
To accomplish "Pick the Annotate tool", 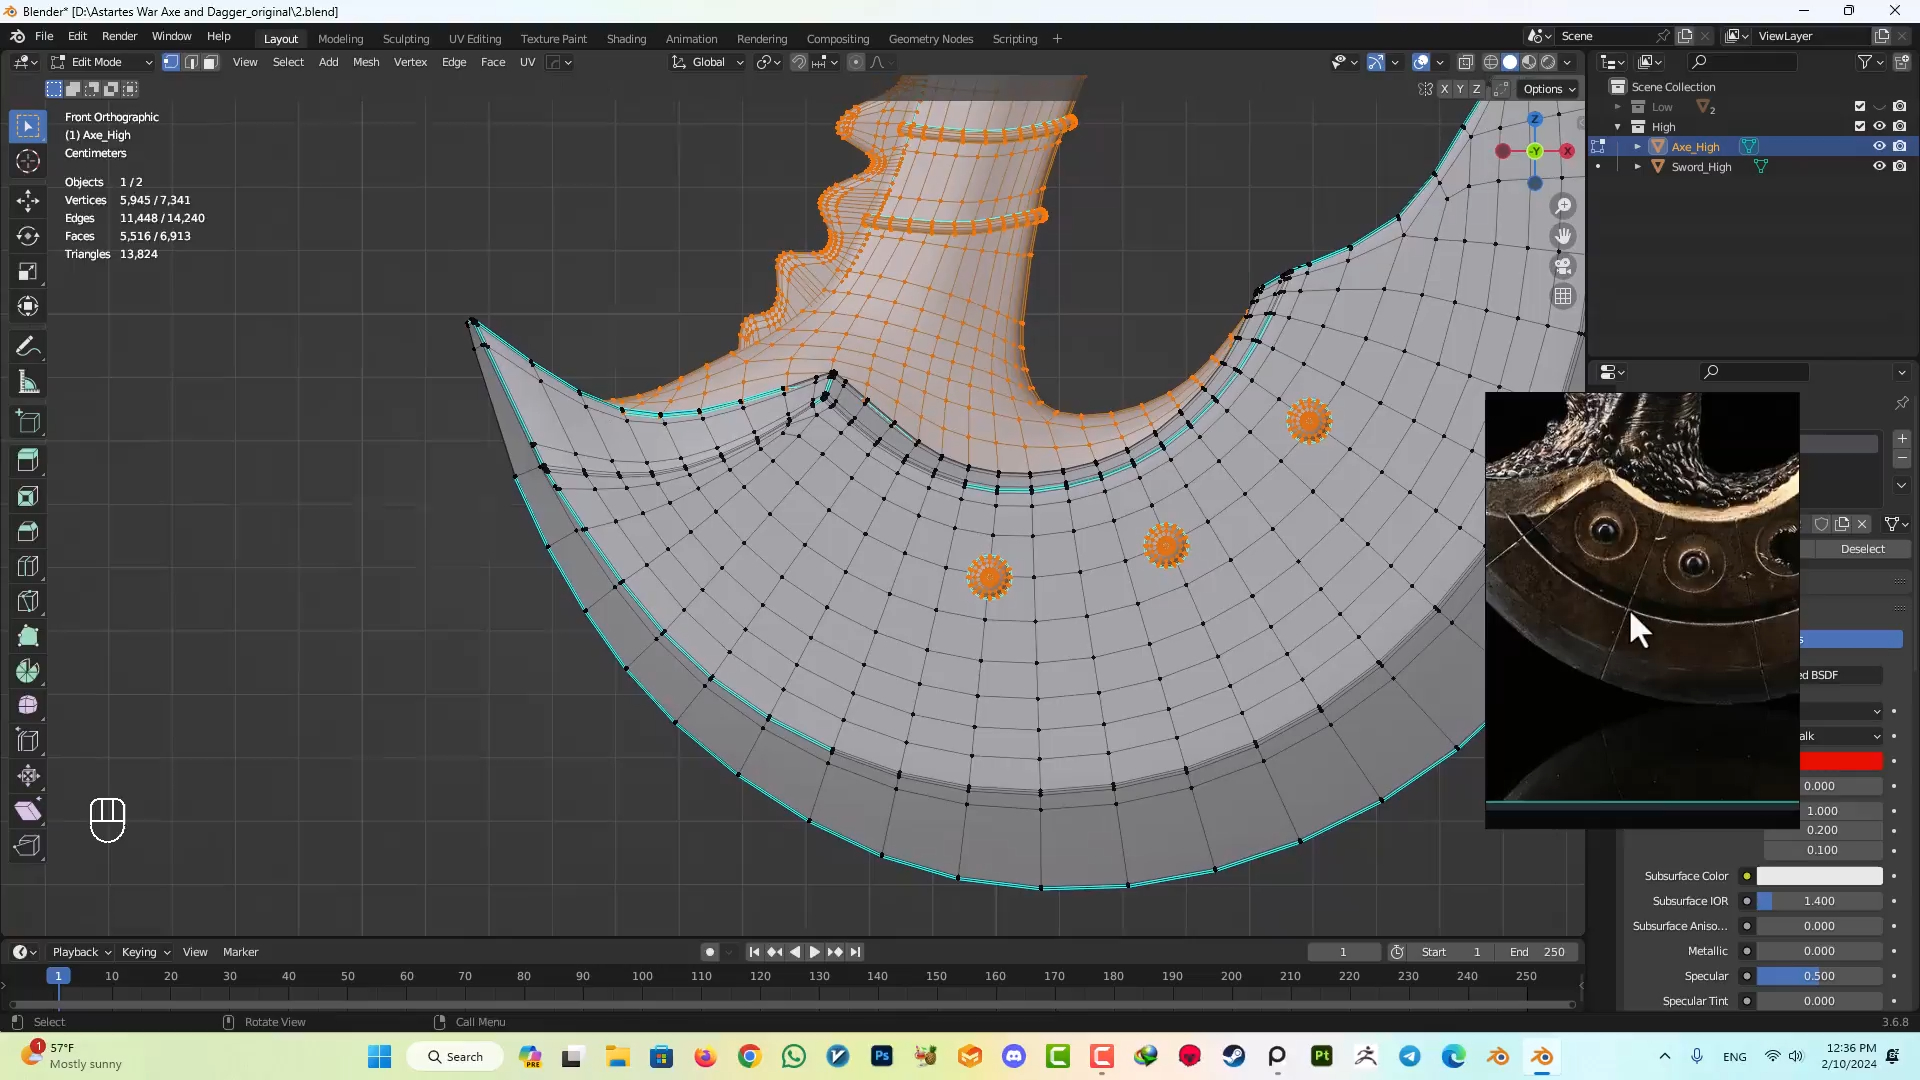I will pos(27,345).
